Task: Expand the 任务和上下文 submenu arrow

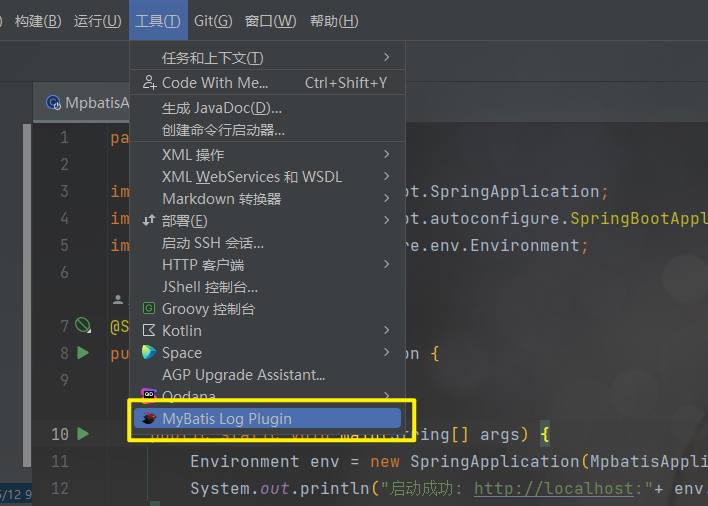Action: [x=386, y=58]
